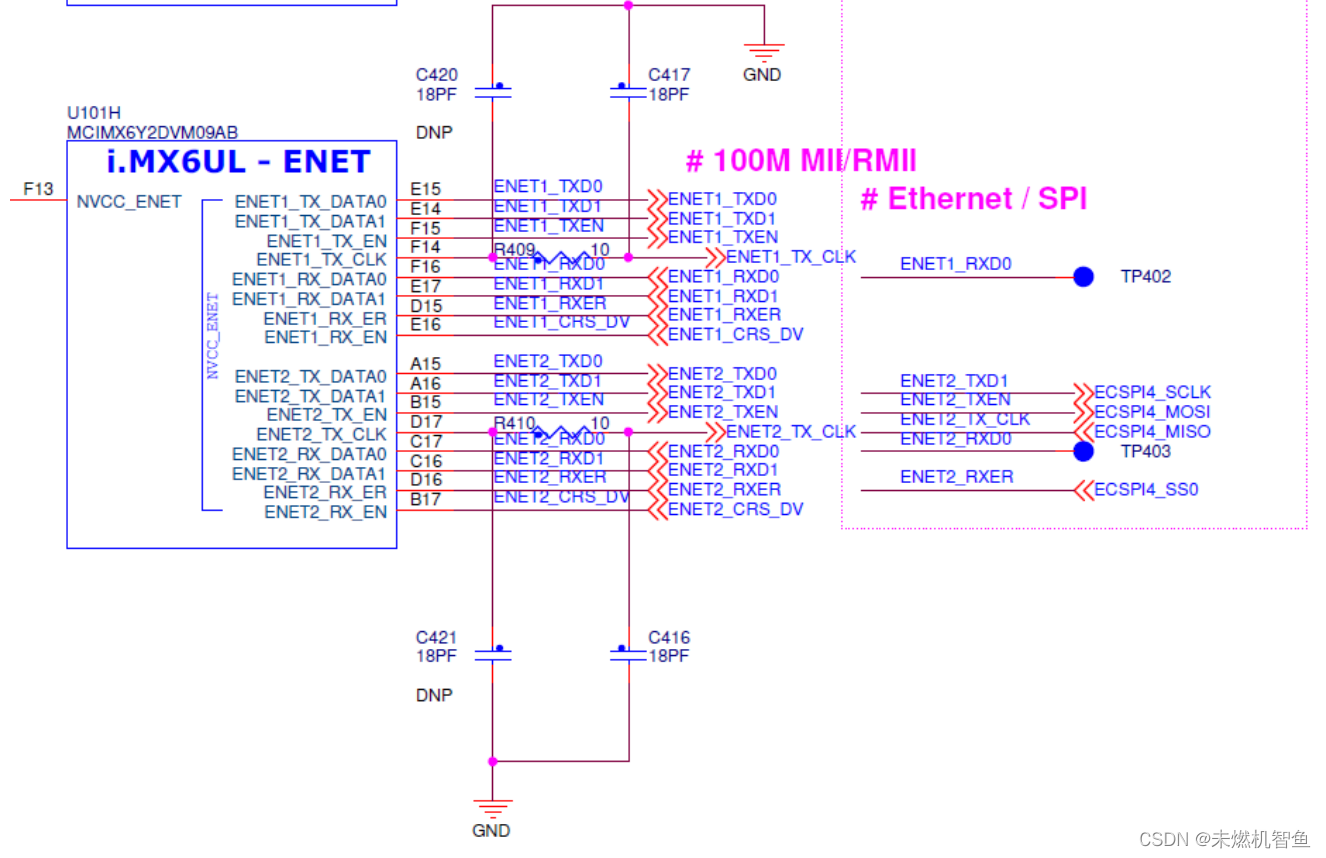Select ground symbol wired to C421
The image size is (1326, 858).
[x=492, y=809]
